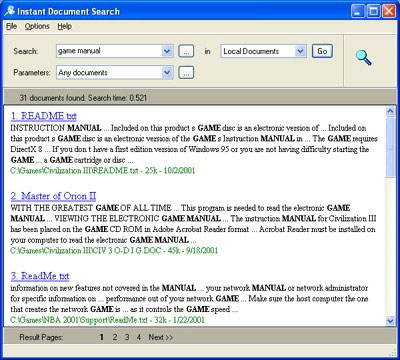Expand the Any documents parameters dropdown
Screen dimensions: 400x360
tap(167, 73)
